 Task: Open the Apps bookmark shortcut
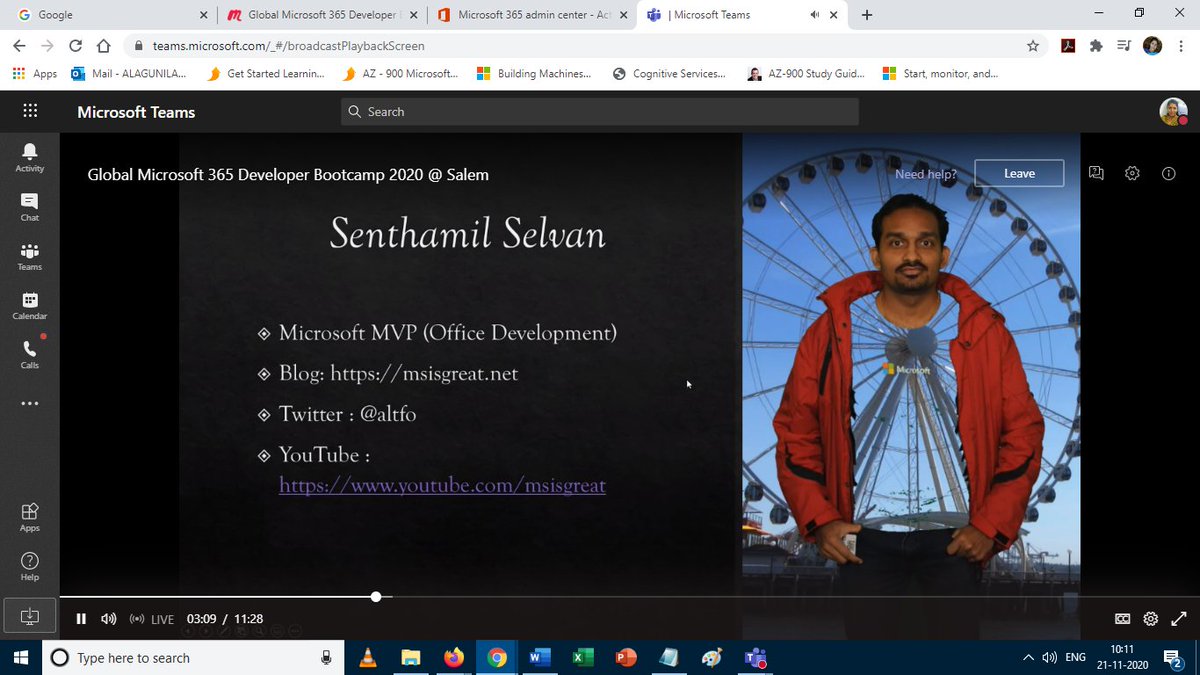[x=34, y=73]
